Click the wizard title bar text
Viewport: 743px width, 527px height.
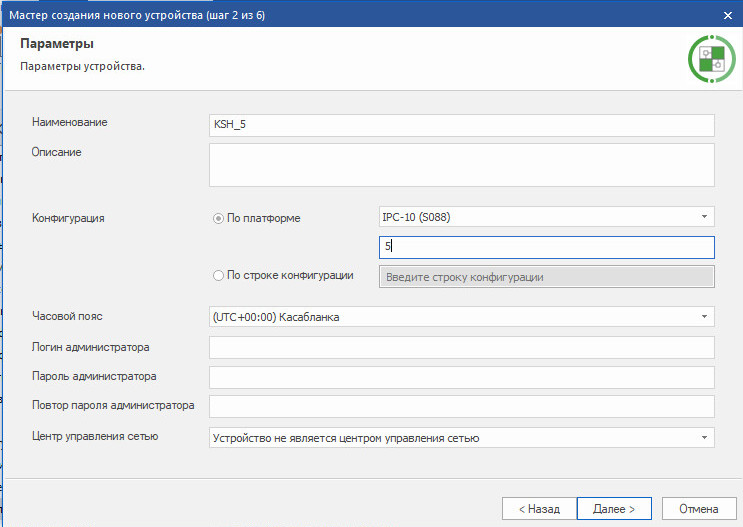click(x=143, y=15)
